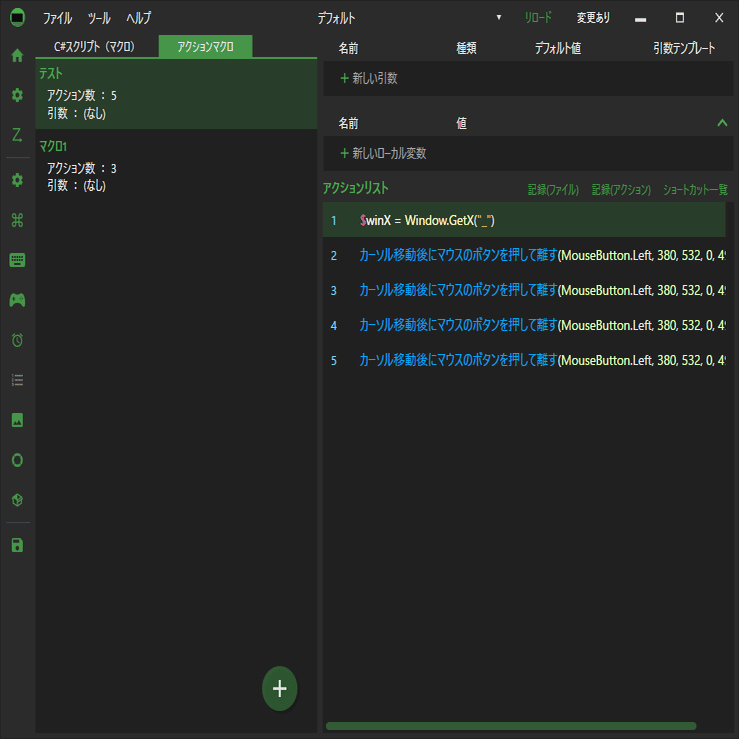Screen dimensions: 739x739
Task: Open the Z-arrow macro icon
Action: pyautogui.click(x=17, y=135)
